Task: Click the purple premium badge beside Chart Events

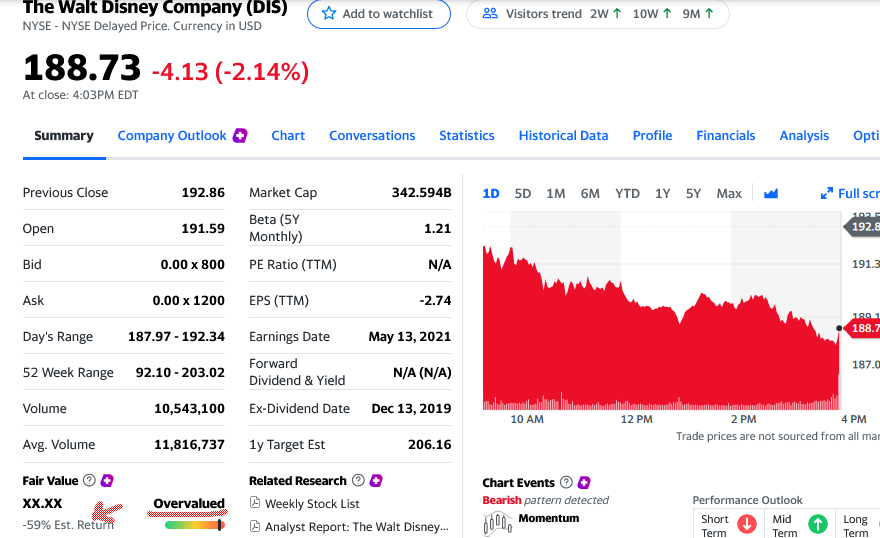Action: pyautogui.click(x=584, y=482)
